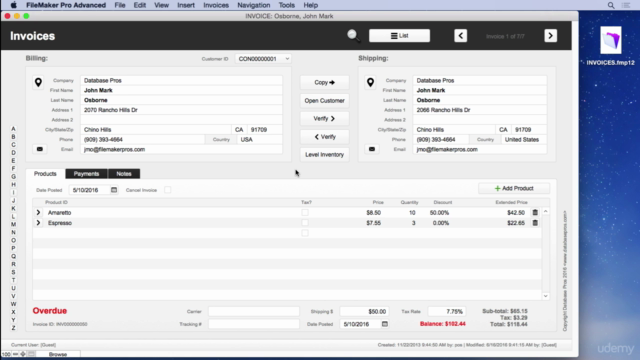Image resolution: width=640 pixels, height=360 pixels.
Task: Open the calendar picker beside bottom Date Posted
Action: (x=384, y=324)
